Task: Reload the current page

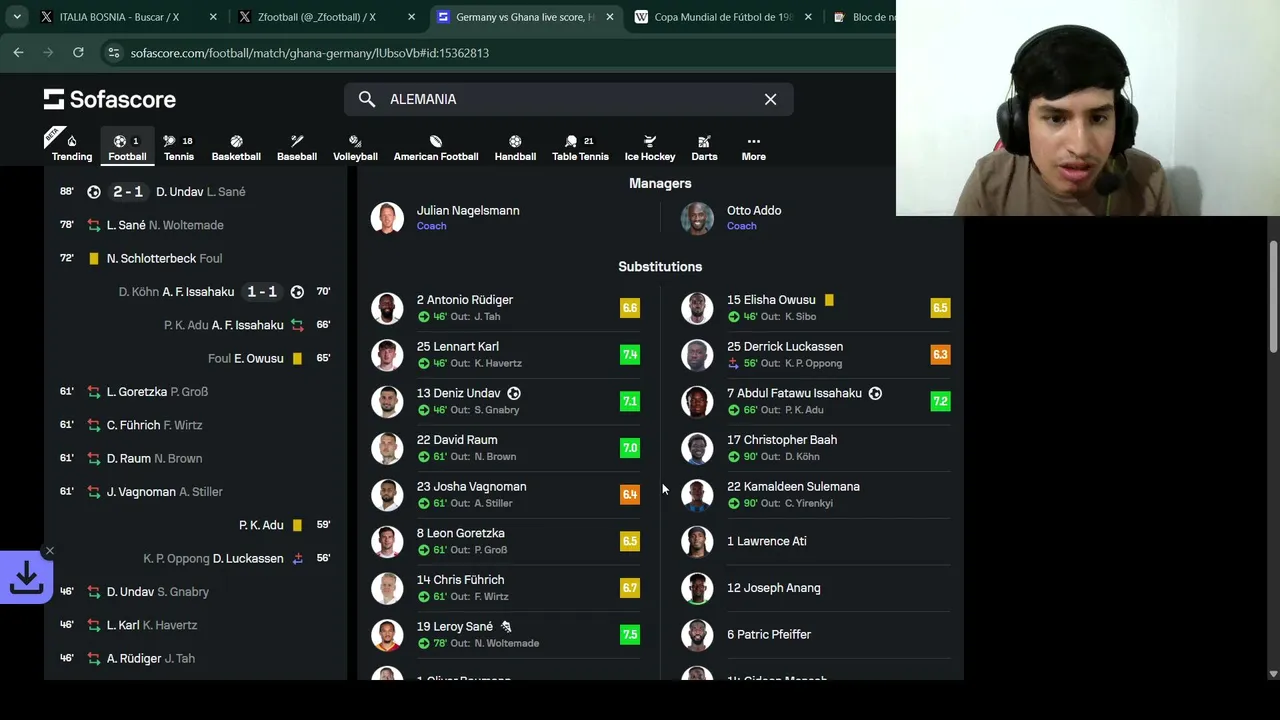Action: [78, 53]
